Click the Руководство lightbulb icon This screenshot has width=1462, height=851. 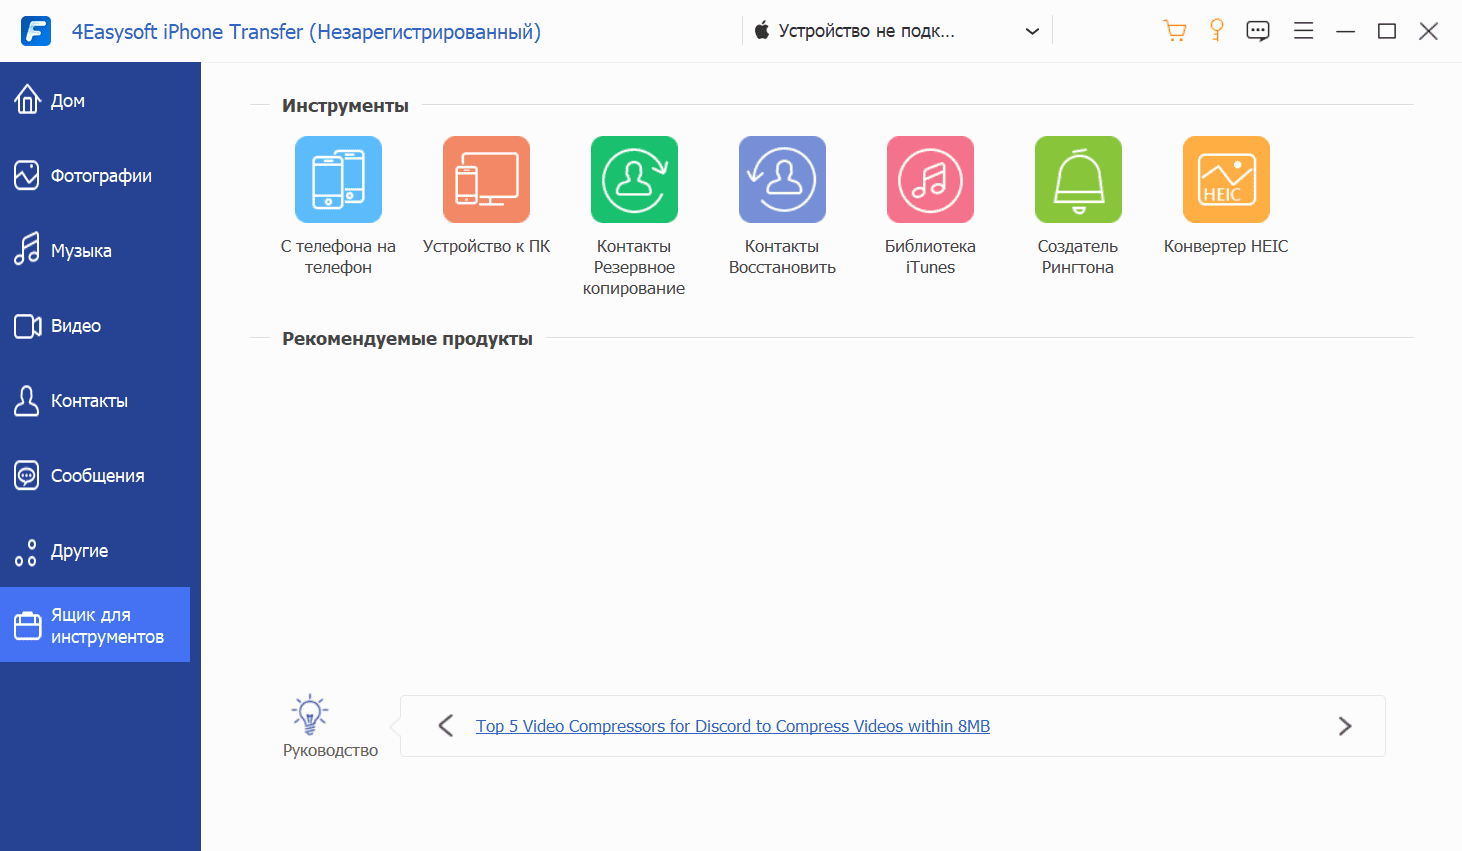[310, 714]
